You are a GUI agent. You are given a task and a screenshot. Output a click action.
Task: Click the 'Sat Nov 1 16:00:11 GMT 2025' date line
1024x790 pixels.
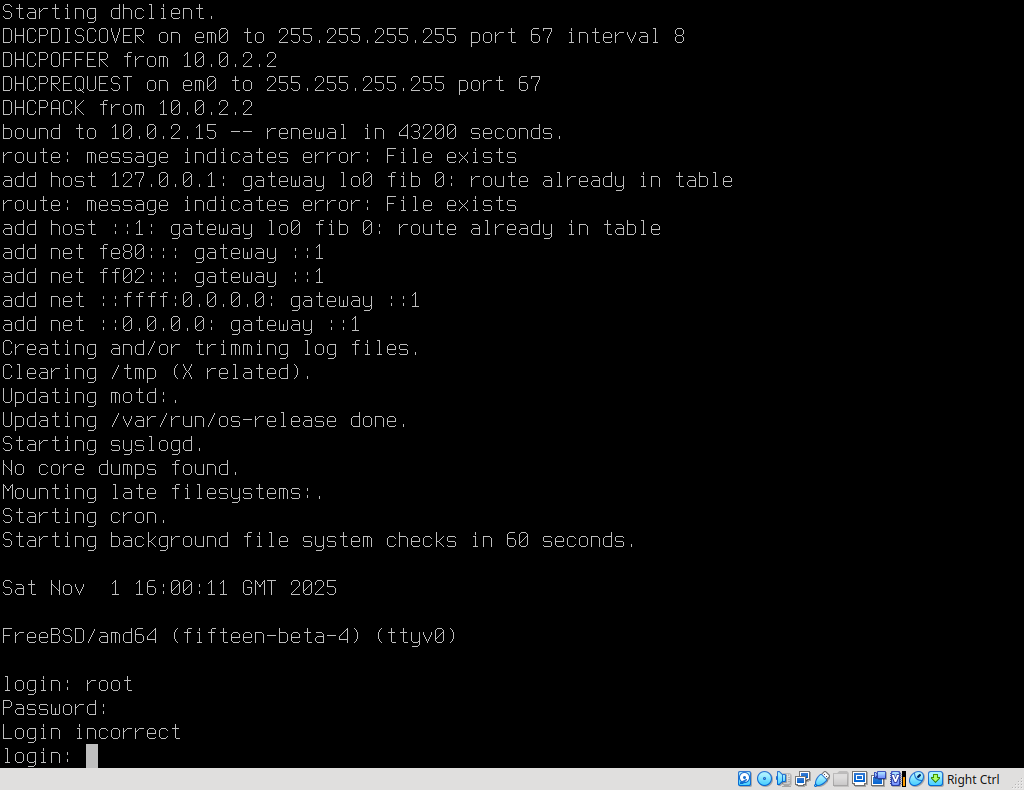[169, 588]
